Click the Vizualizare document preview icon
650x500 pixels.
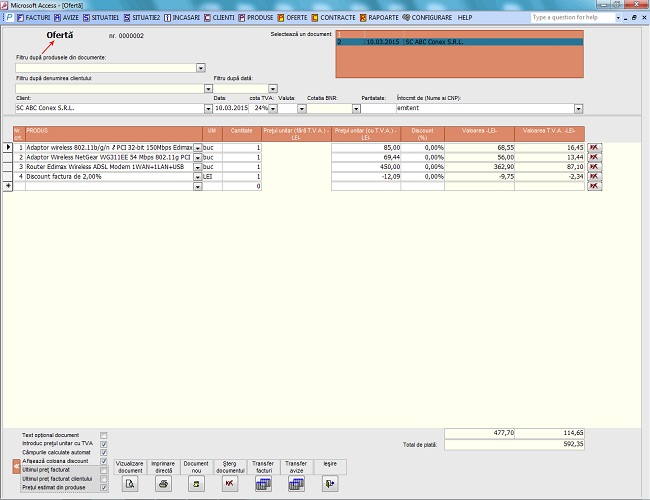(129, 484)
